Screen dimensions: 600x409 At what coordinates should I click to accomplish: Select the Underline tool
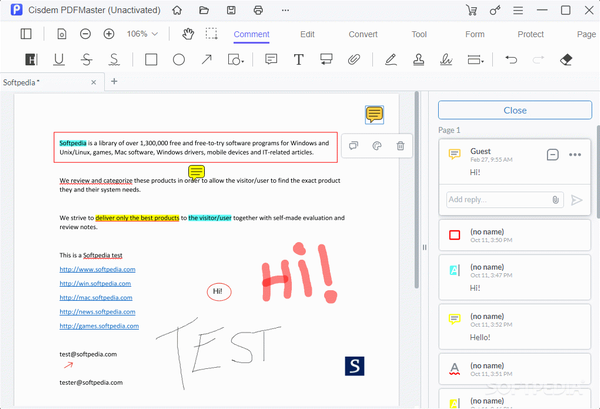pos(59,60)
